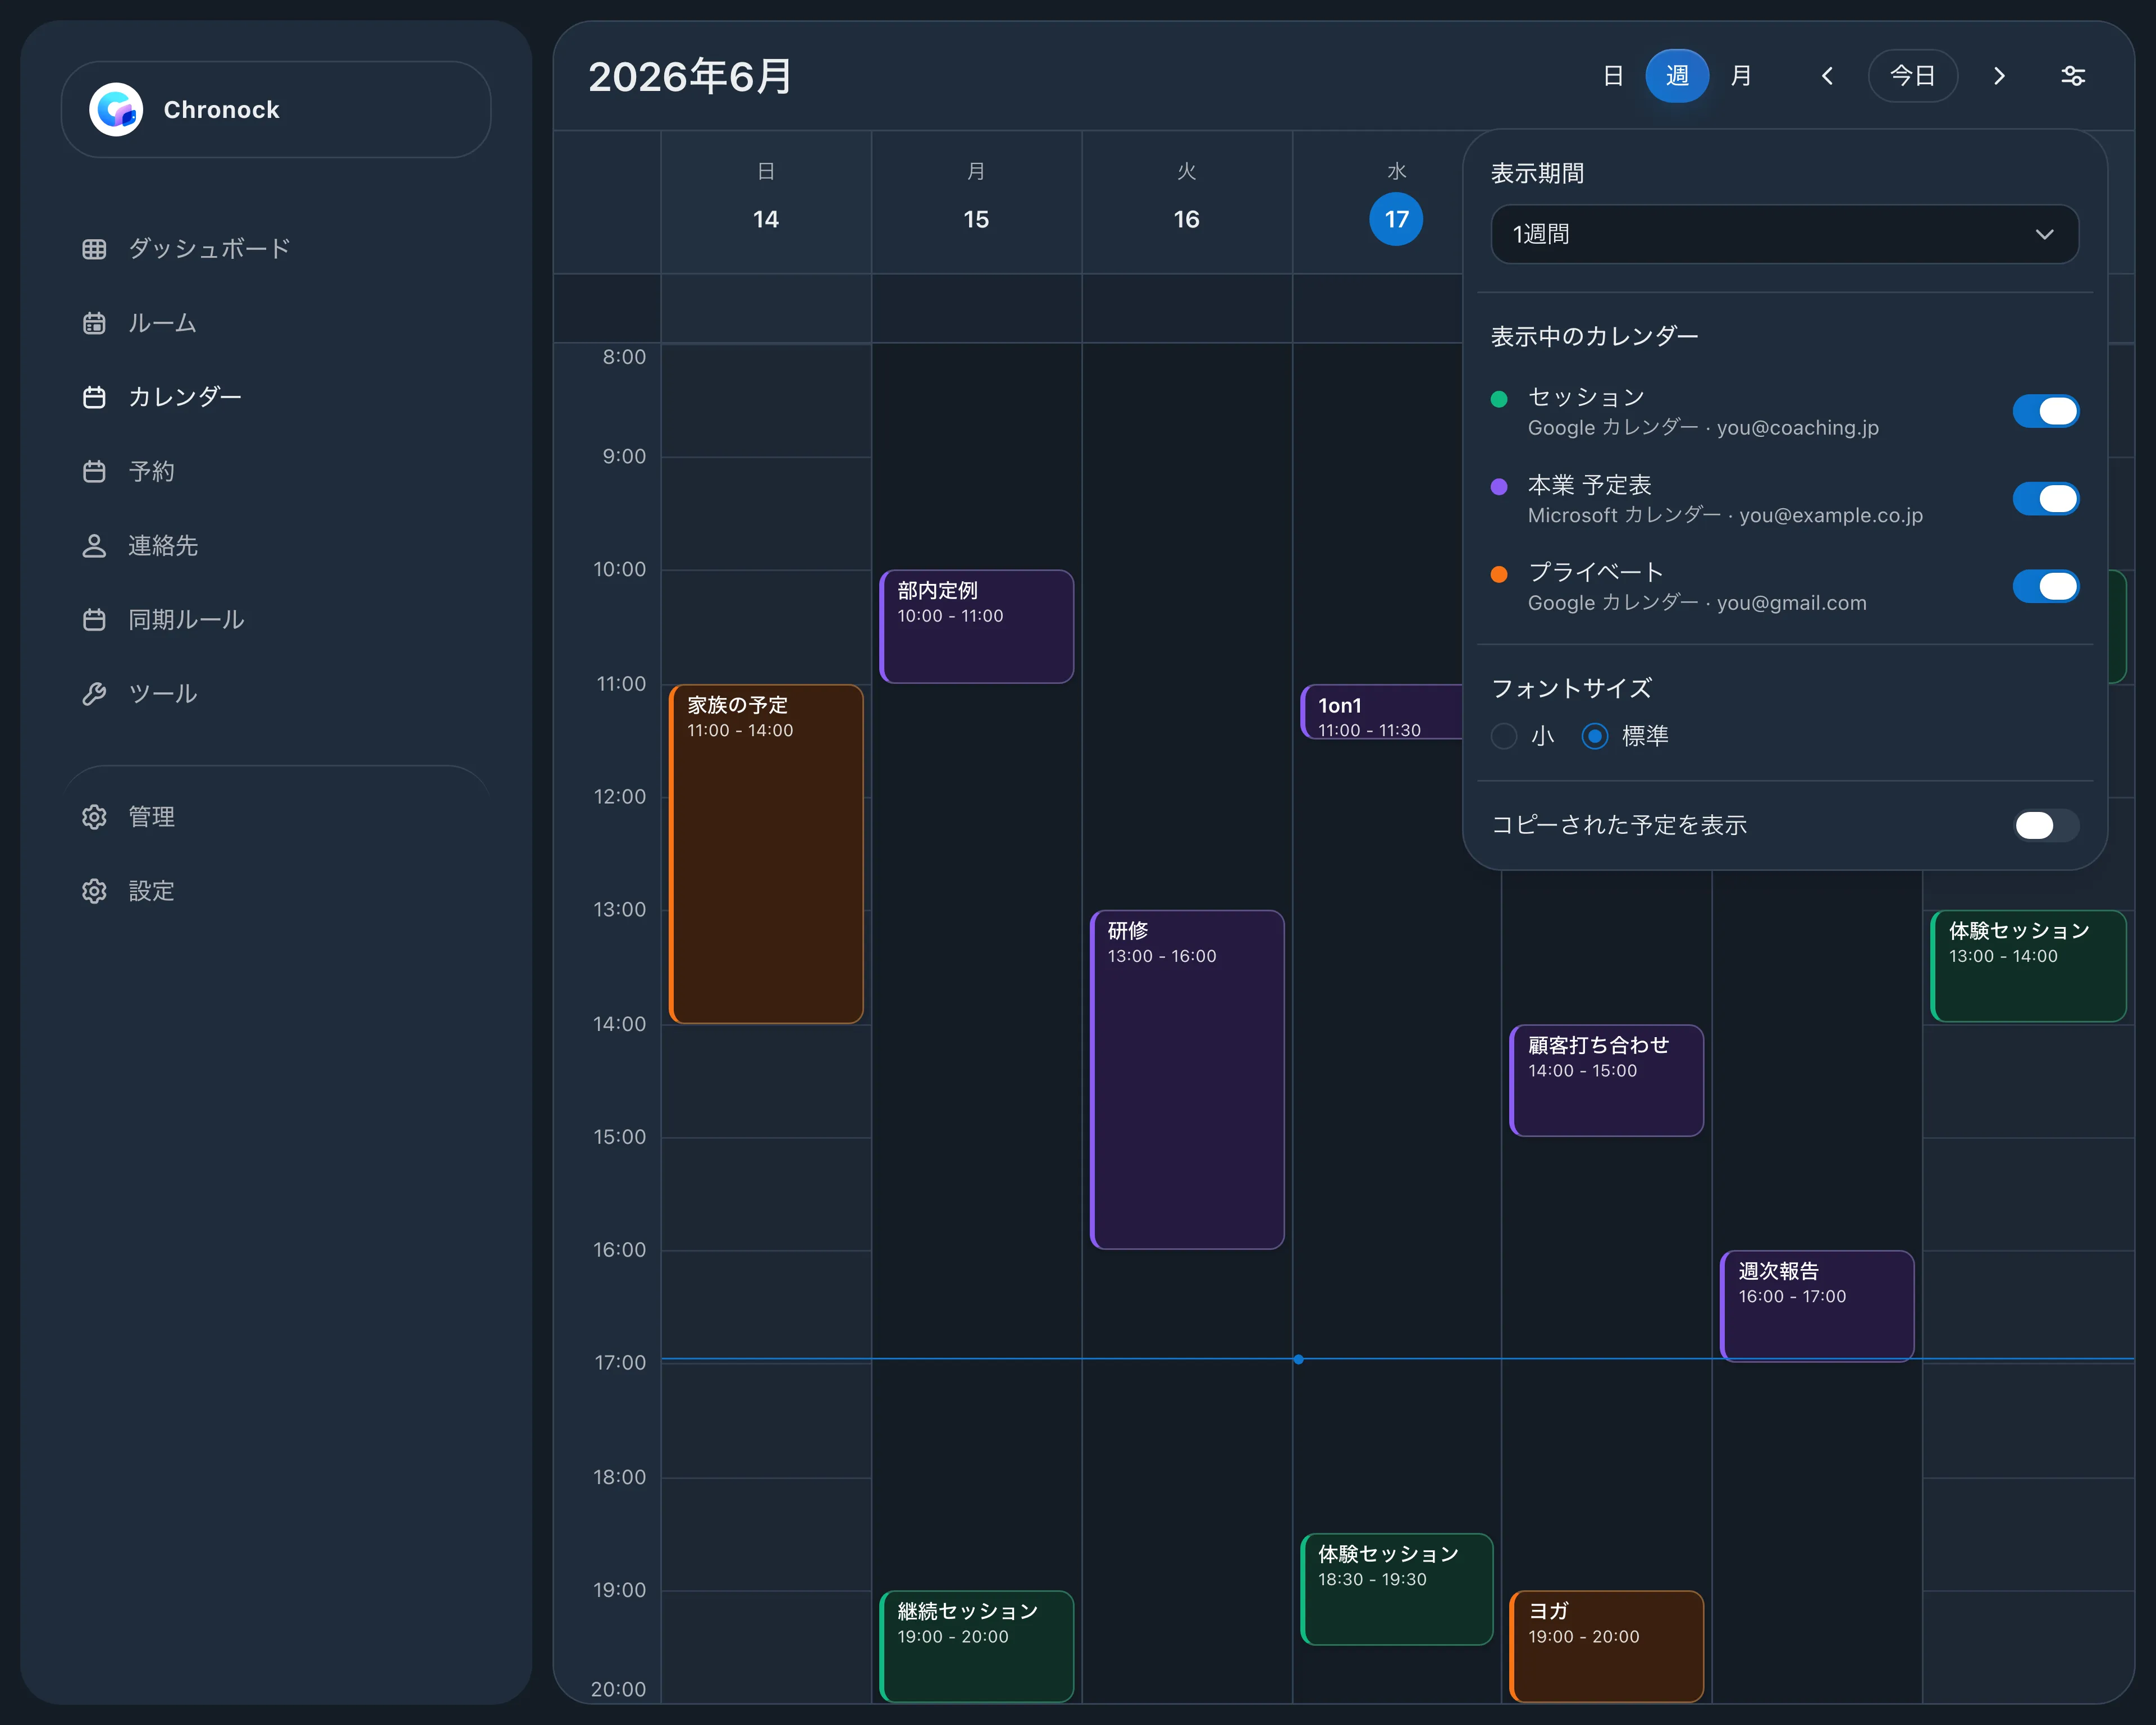Click the 管理 gear icon
Viewport: 2156px width, 1725px height.
pos(94,816)
